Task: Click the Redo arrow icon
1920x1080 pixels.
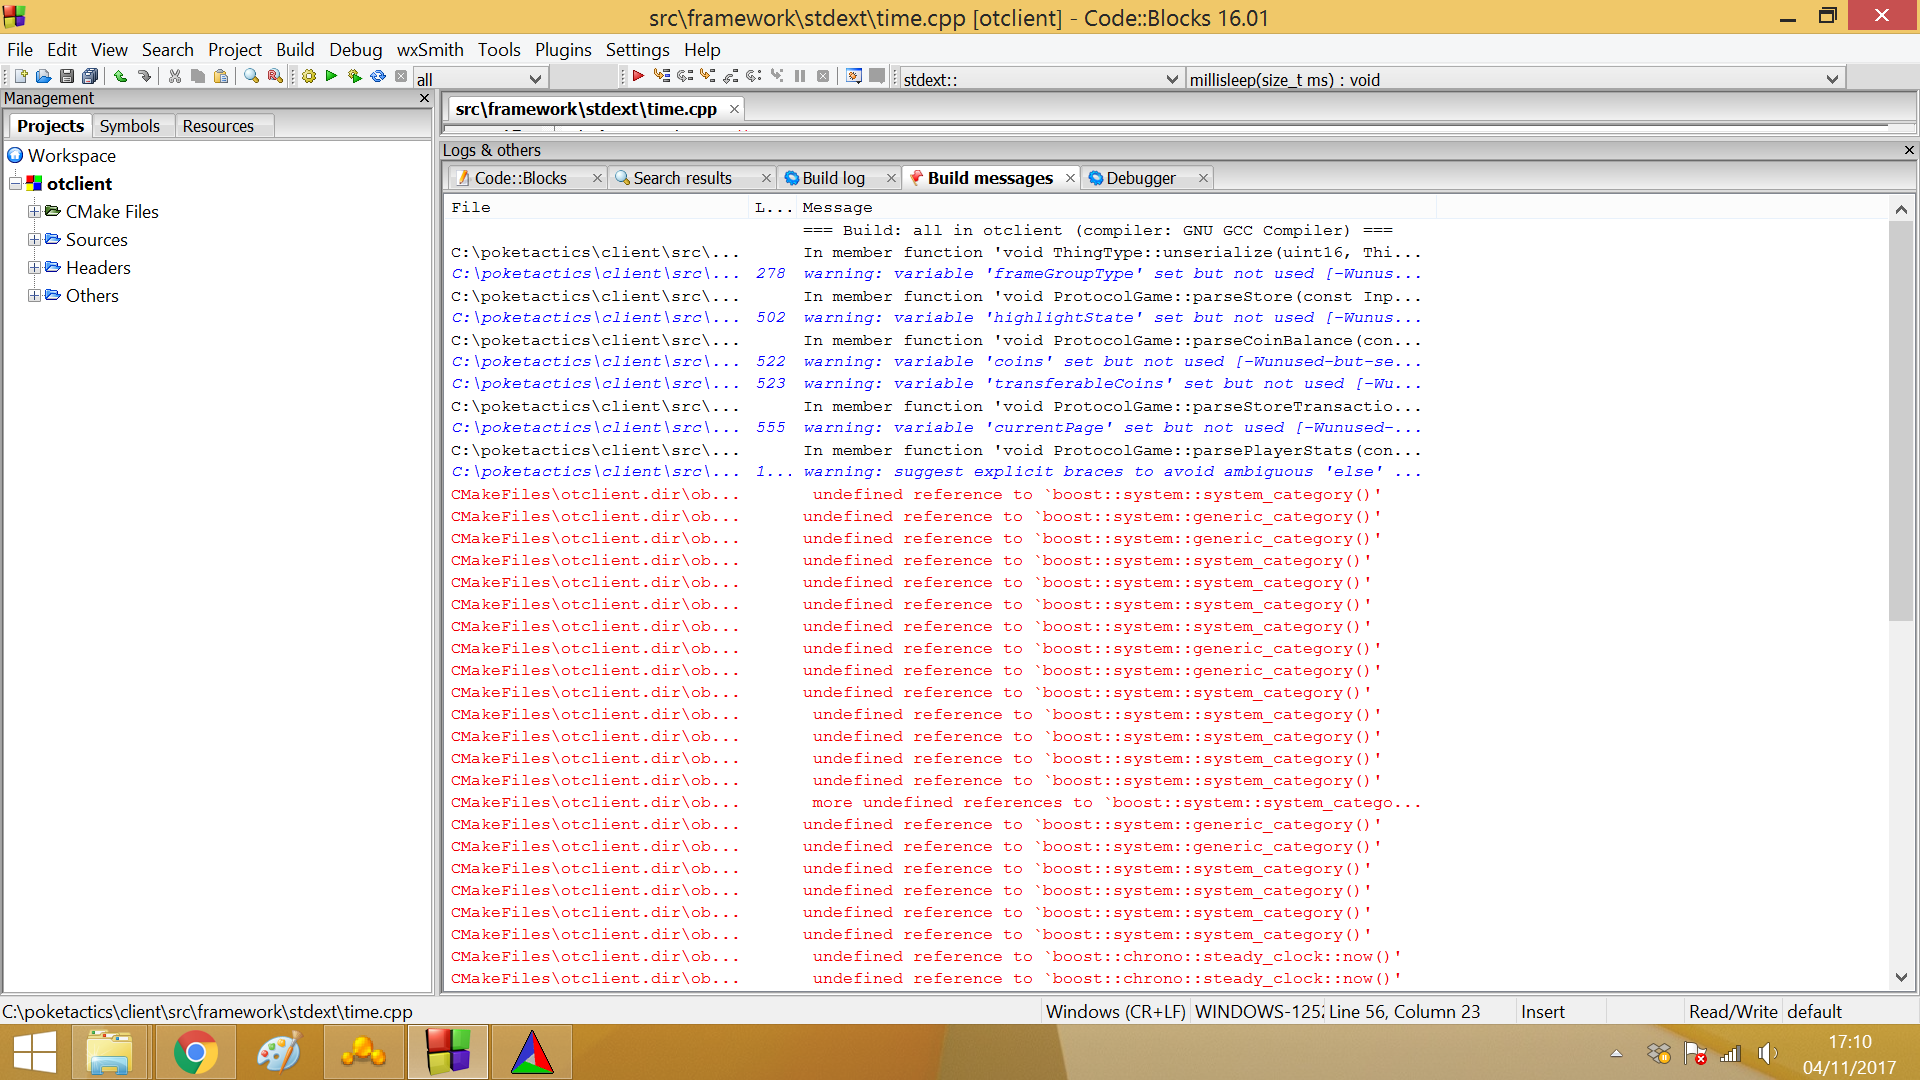Action: [144, 76]
